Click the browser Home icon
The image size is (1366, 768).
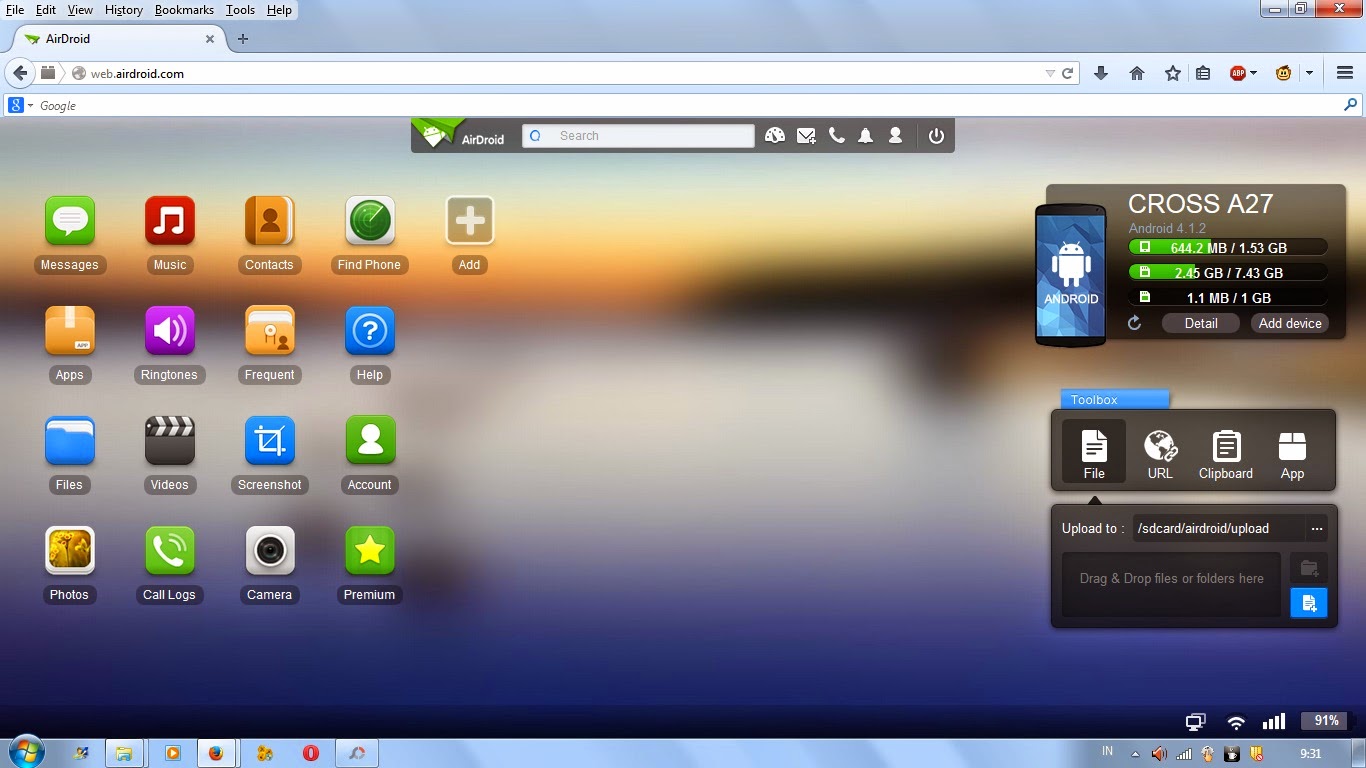(x=1137, y=73)
